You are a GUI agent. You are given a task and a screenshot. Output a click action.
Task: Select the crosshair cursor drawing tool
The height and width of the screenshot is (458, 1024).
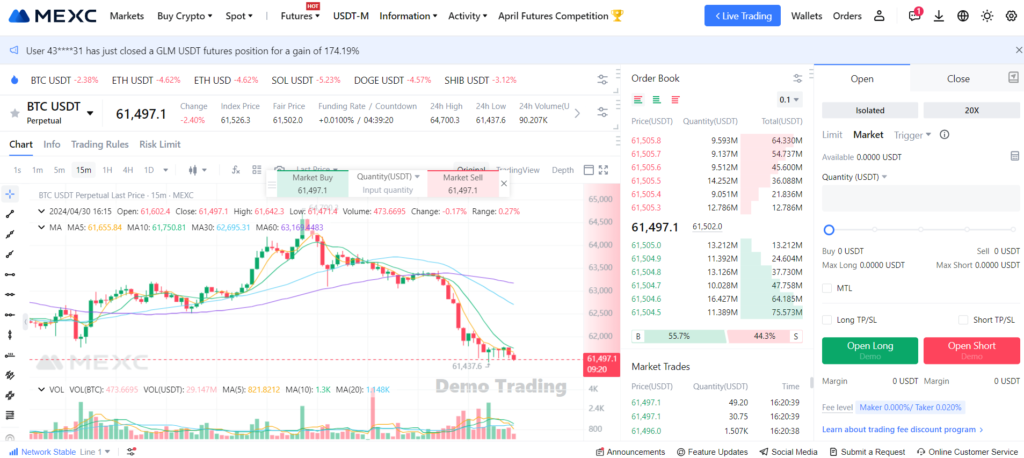[x=10, y=194]
